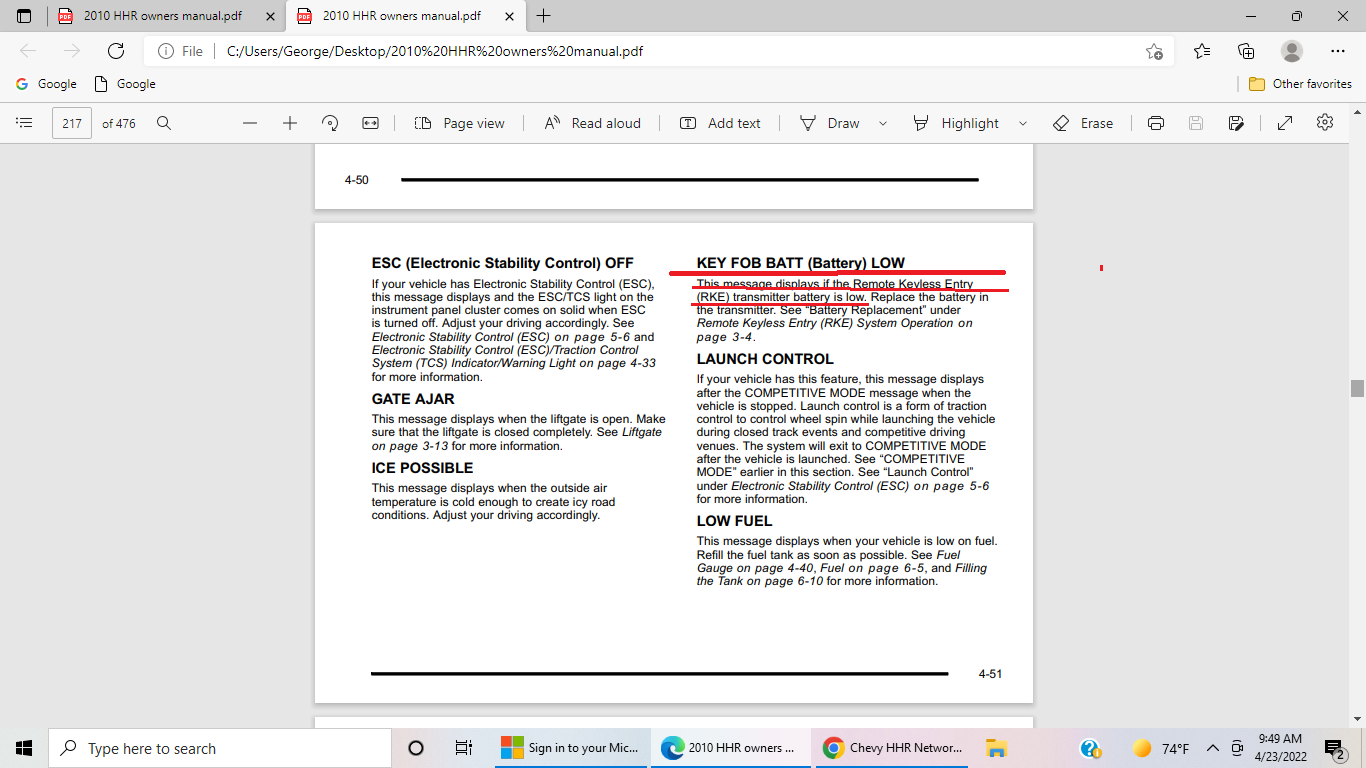The image size is (1366, 768).
Task: Open Other favorites folder
Action: [x=1300, y=84]
